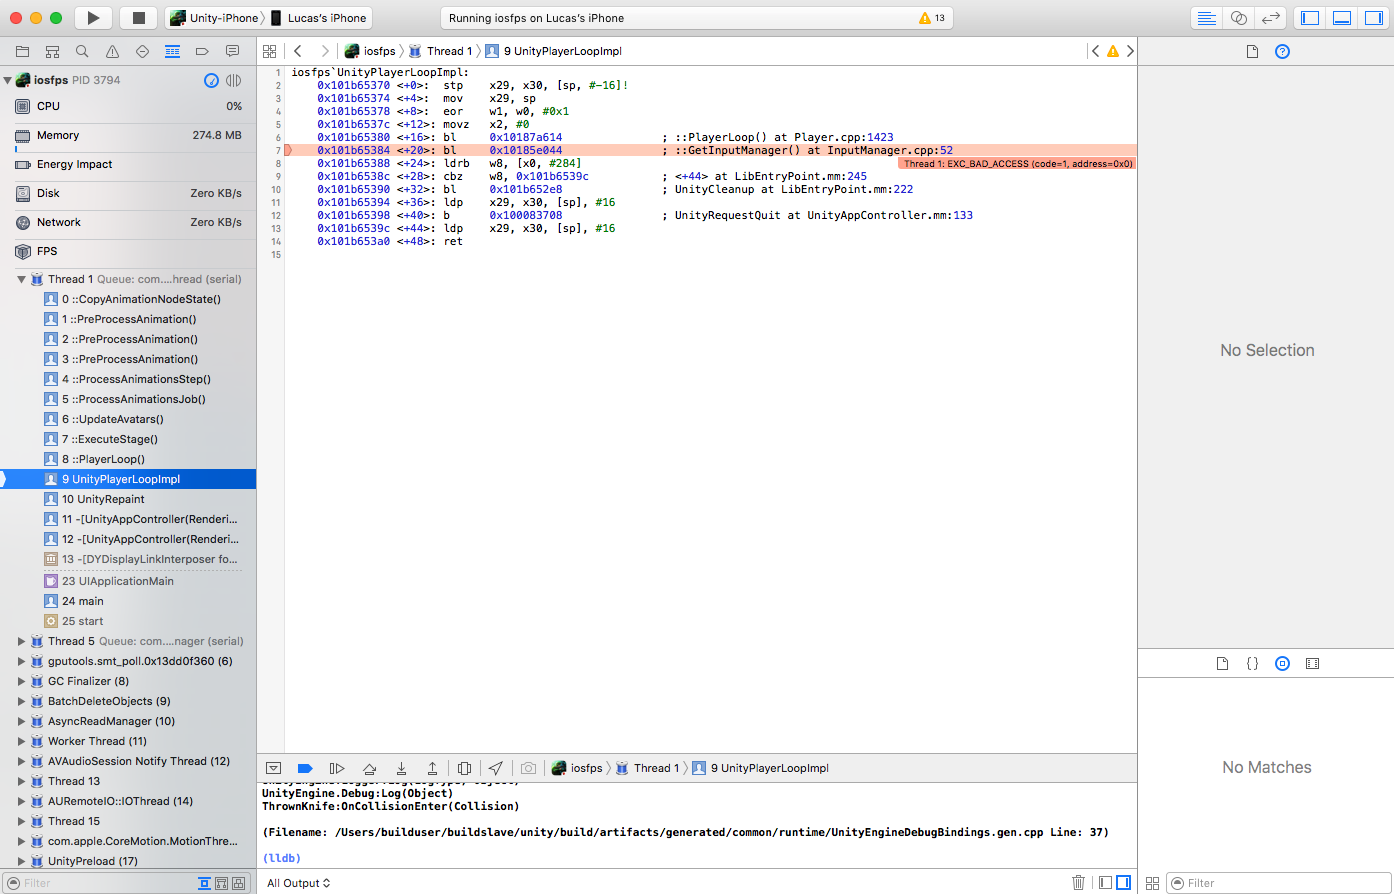The width and height of the screenshot is (1394, 894).
Task: Toggle the Debug area visibility
Action: coord(1342,18)
